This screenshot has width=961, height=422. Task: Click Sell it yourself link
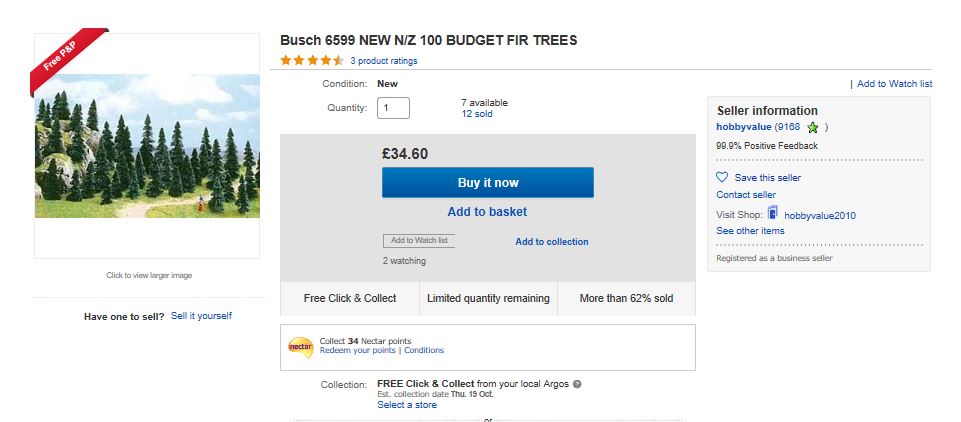(x=201, y=316)
